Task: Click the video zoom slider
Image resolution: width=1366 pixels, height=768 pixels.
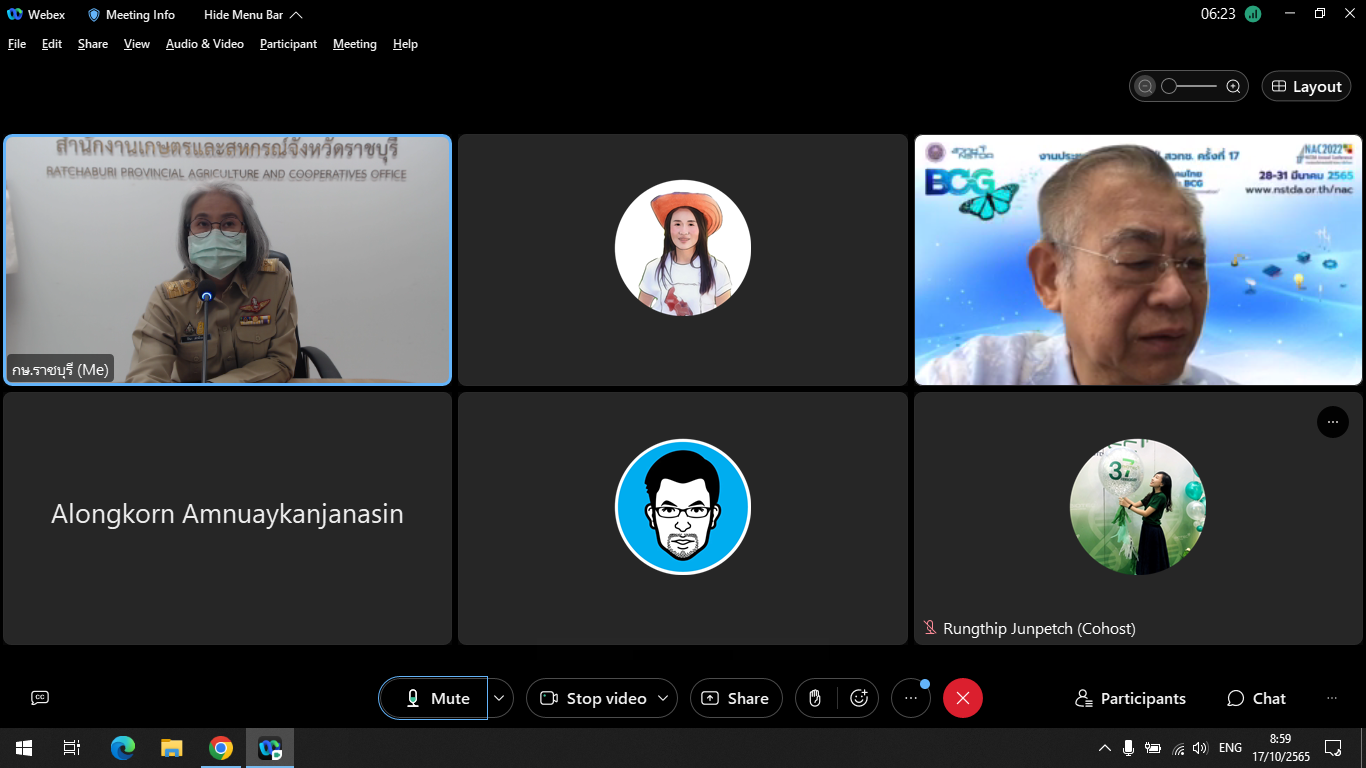Action: pyautogui.click(x=1189, y=87)
